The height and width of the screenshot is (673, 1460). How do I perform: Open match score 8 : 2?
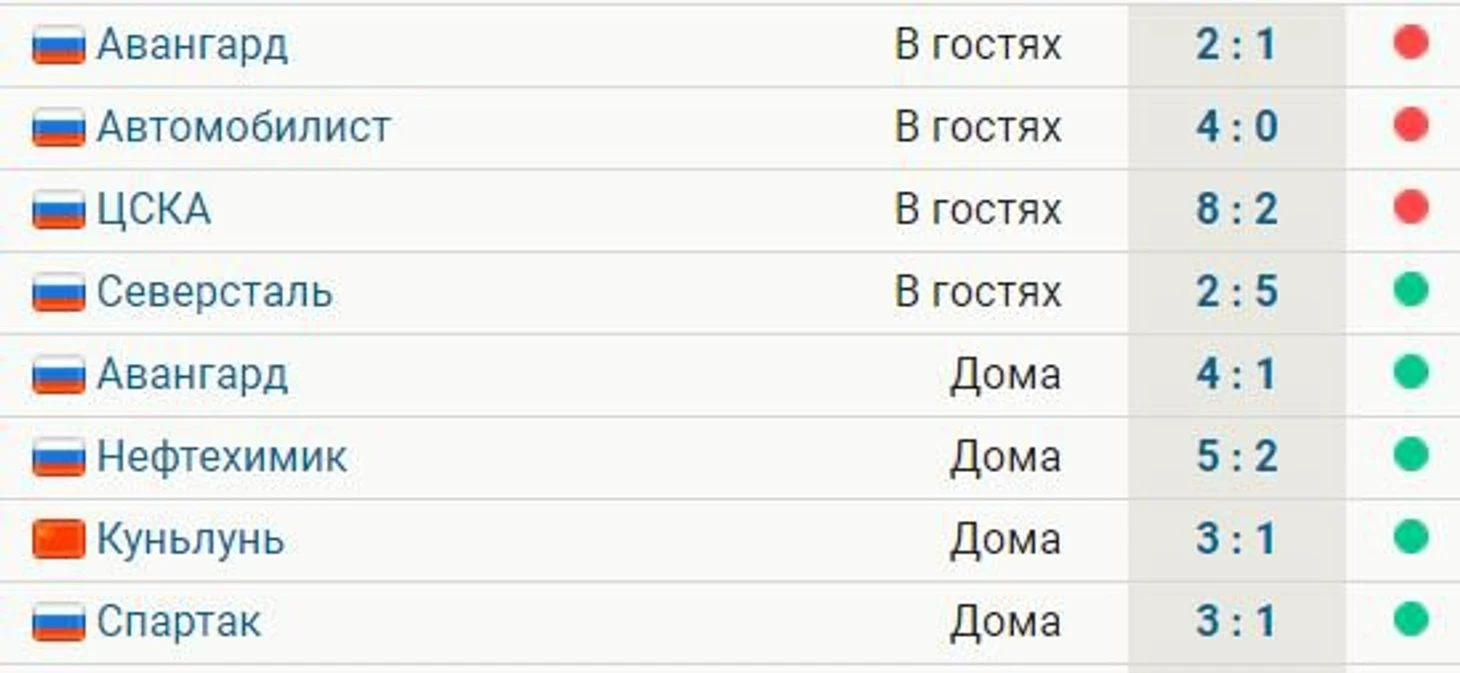click(1236, 210)
